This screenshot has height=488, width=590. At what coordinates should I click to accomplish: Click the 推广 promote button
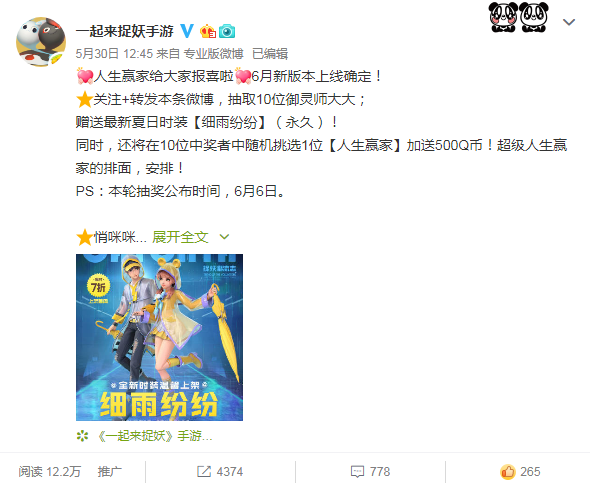[x=109, y=471]
